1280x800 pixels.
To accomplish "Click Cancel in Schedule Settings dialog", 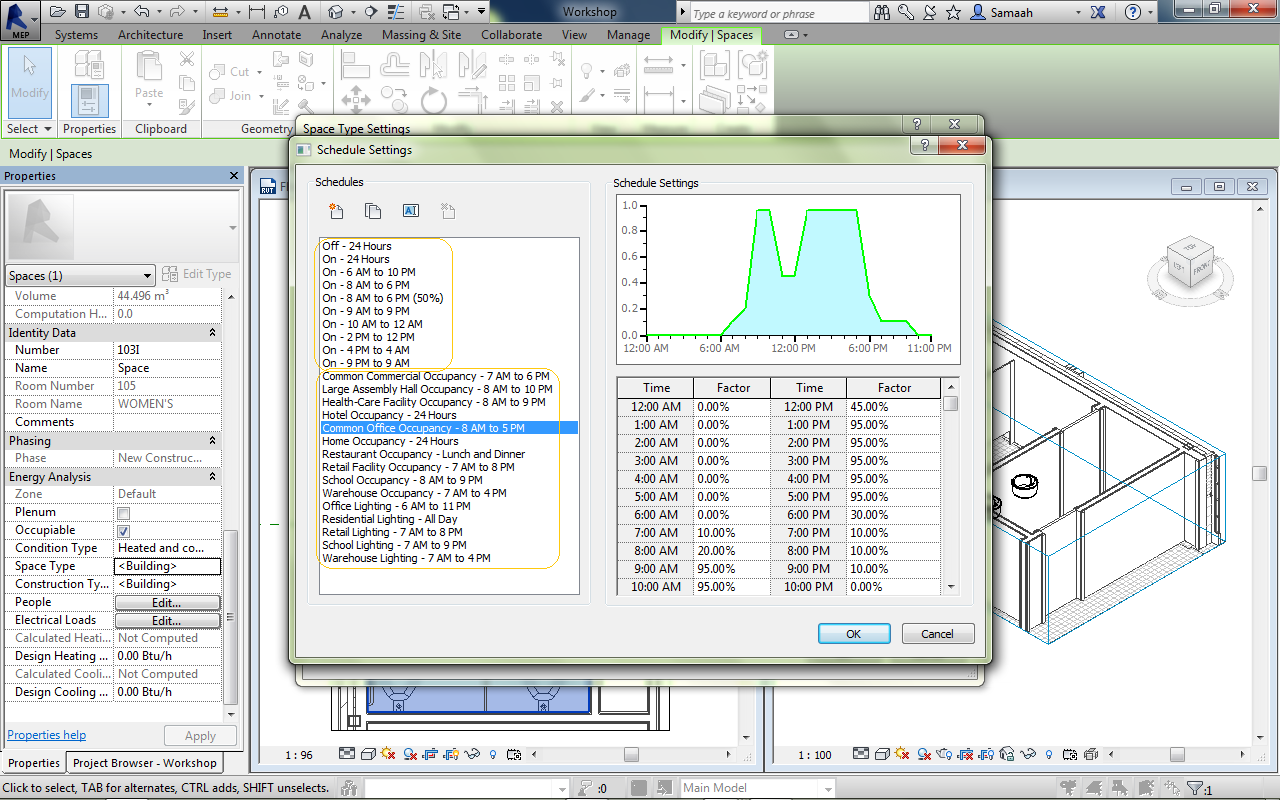I will coord(937,634).
